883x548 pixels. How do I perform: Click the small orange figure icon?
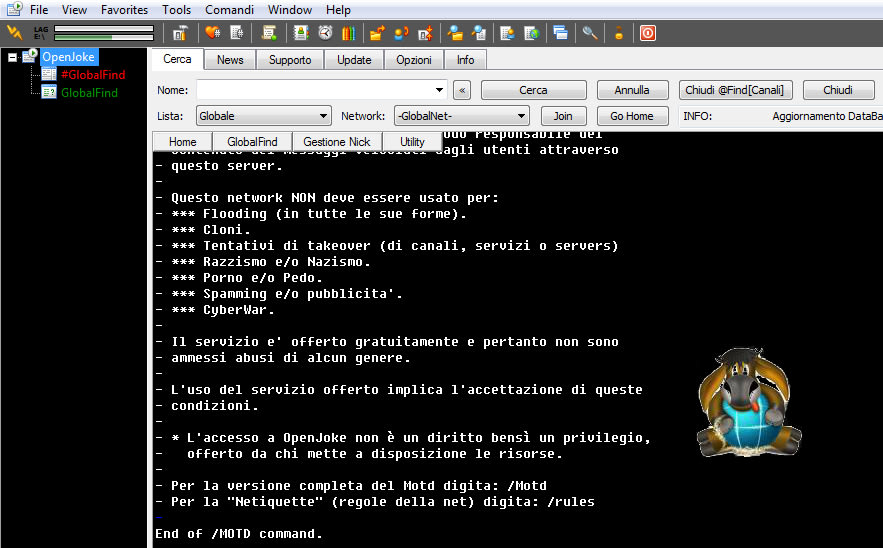point(618,33)
